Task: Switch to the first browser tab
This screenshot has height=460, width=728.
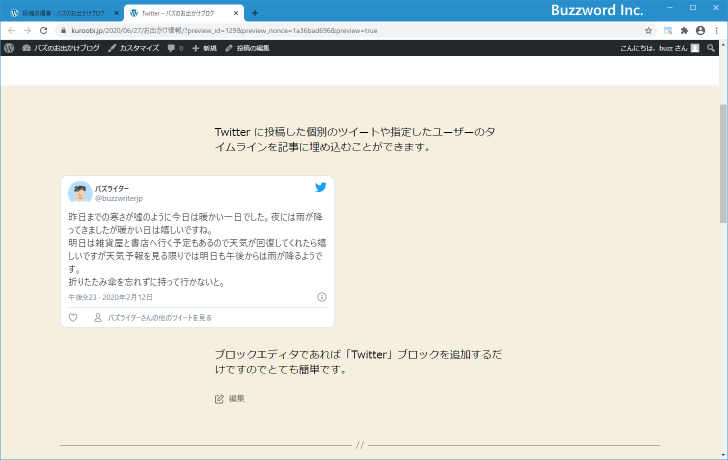Action: (58, 13)
